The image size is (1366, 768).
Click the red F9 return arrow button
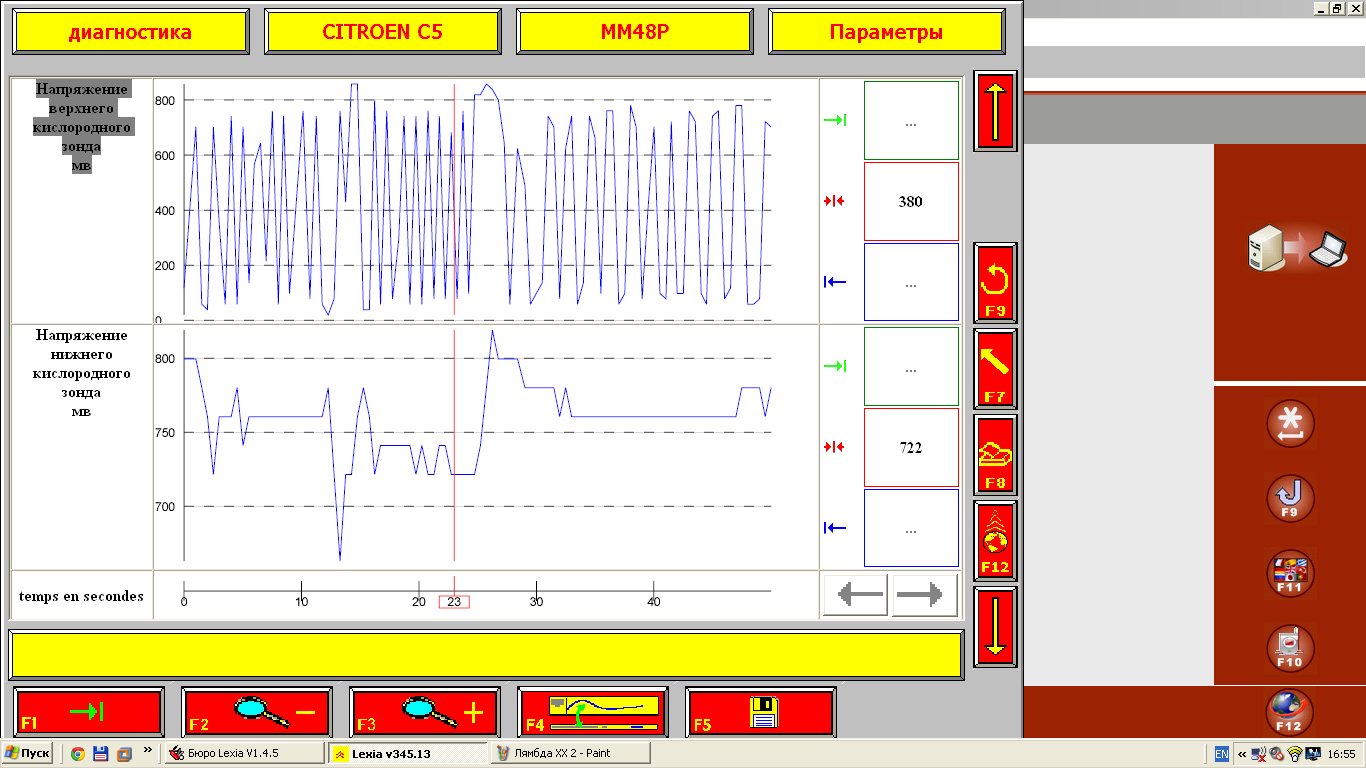(995, 283)
